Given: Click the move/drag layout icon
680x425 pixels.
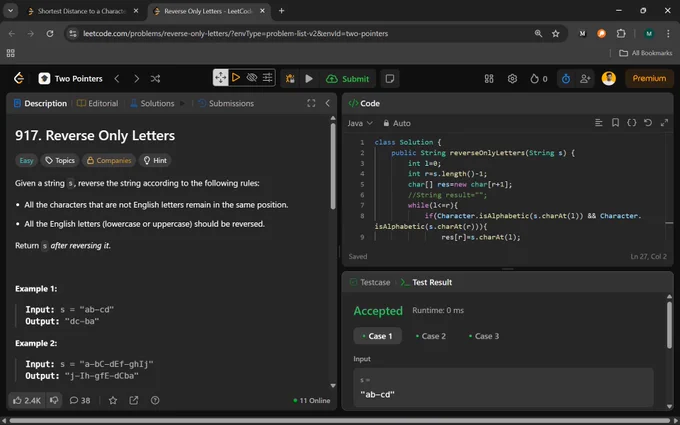Looking at the screenshot, I should coord(221,78).
